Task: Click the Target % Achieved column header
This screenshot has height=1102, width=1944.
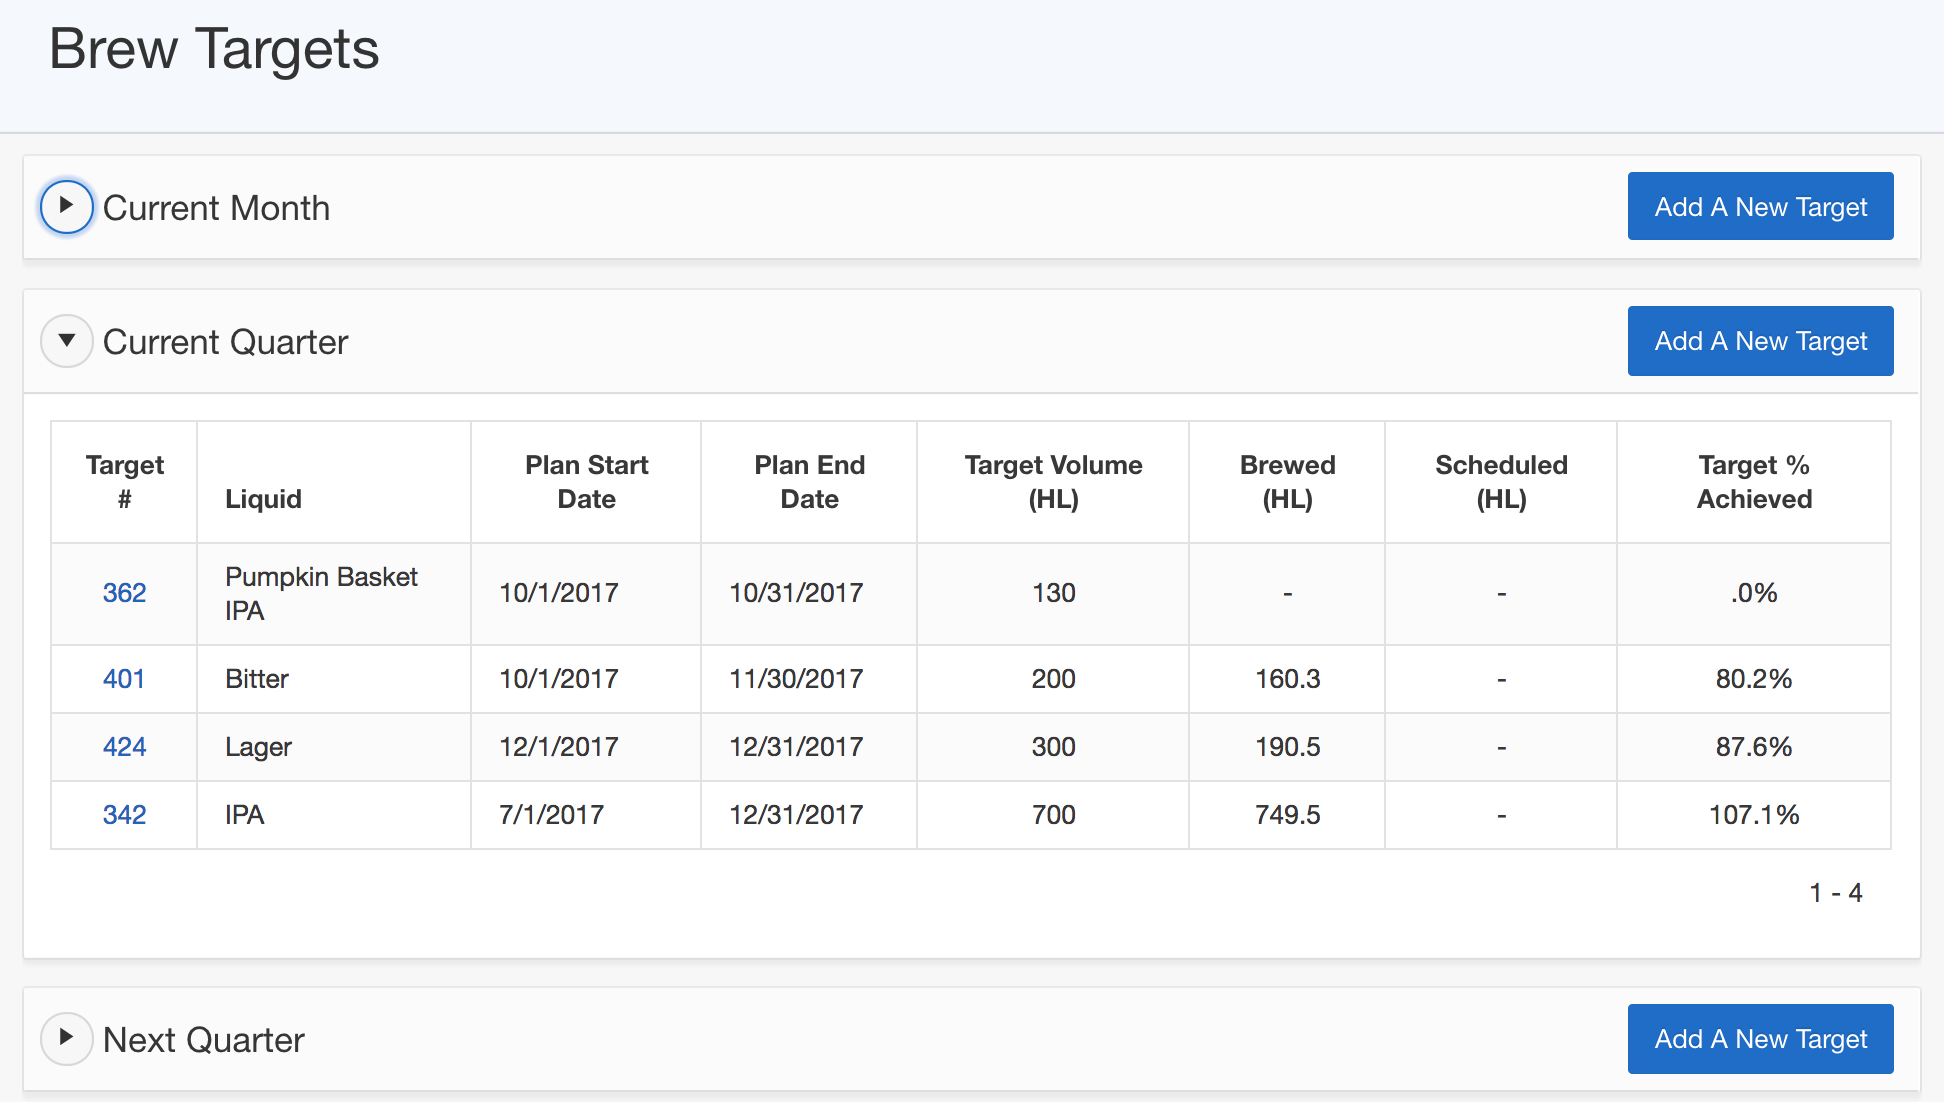Action: (1754, 482)
